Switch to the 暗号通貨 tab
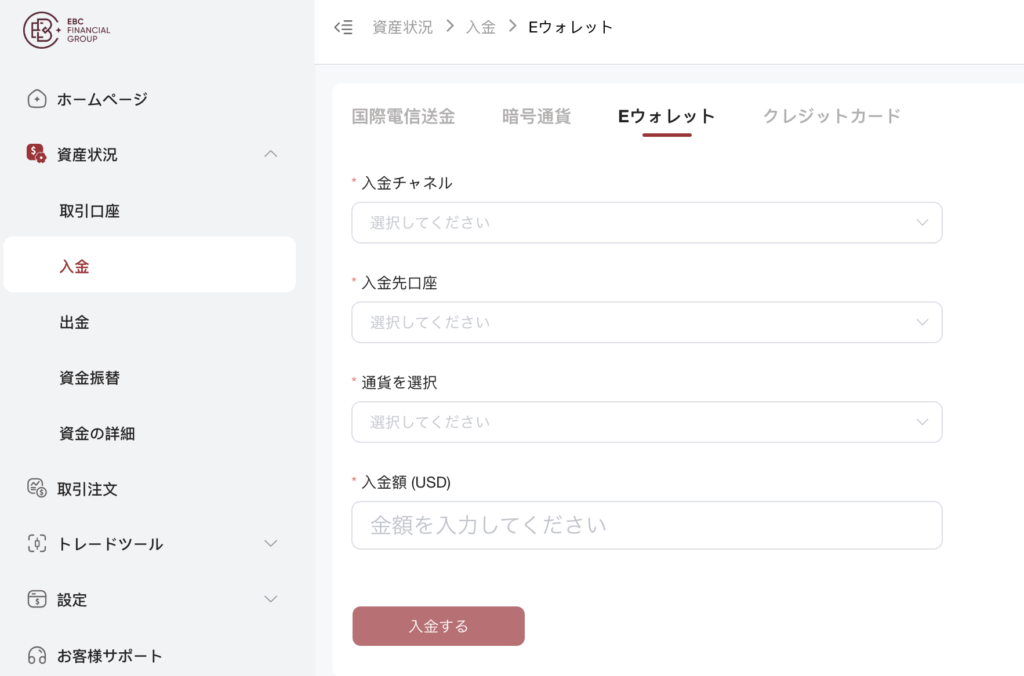This screenshot has width=1024, height=676. pyautogui.click(x=536, y=116)
